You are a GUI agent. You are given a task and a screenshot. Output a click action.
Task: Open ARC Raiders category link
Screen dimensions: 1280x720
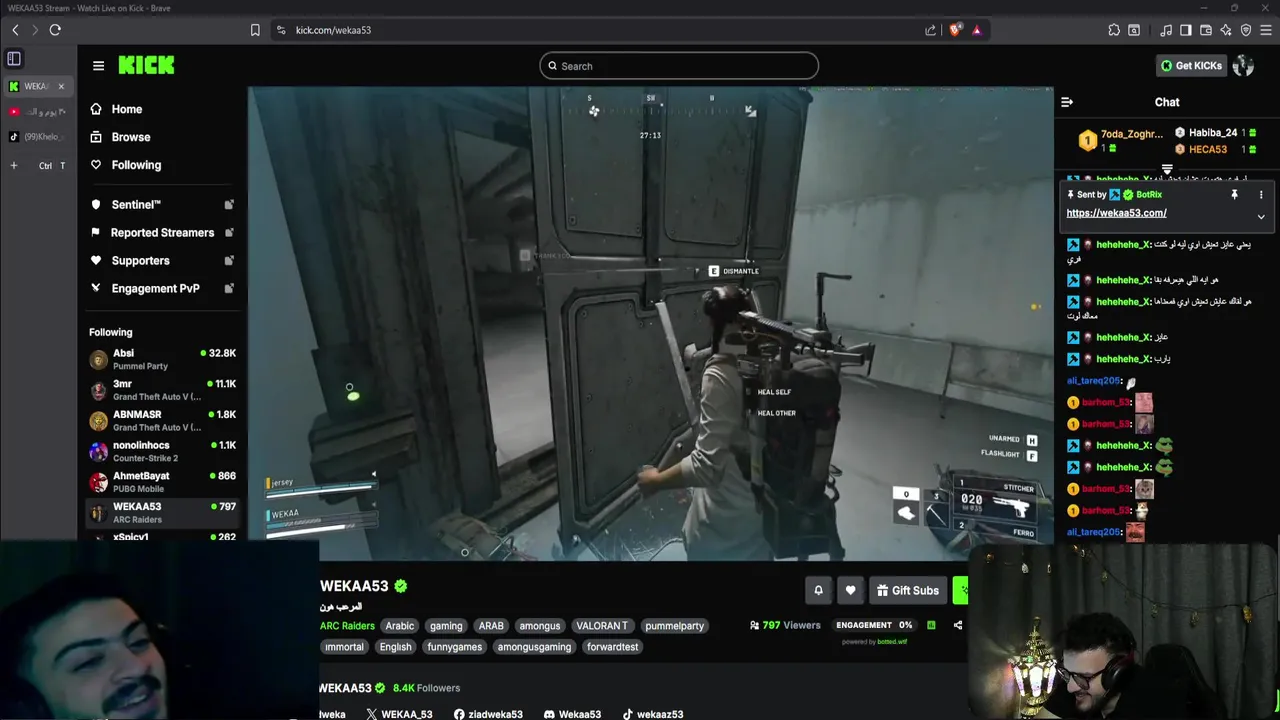tap(347, 626)
